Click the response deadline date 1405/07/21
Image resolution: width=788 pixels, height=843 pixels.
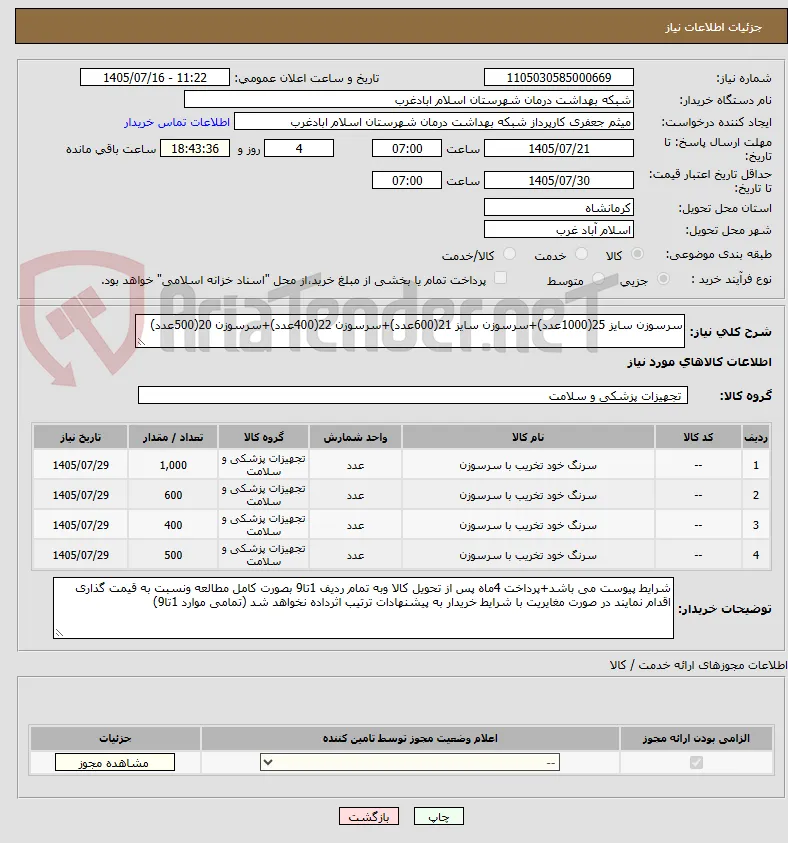tap(558, 148)
